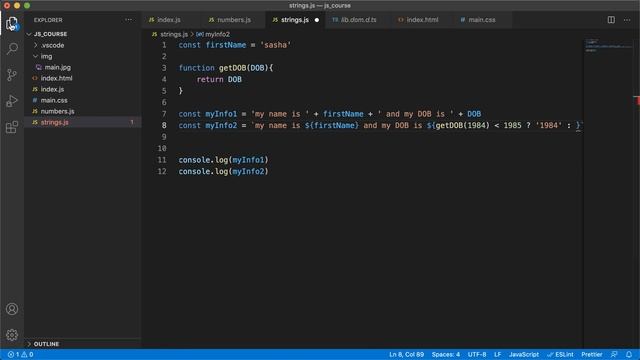Open the Accounts menu icon
Image resolution: width=640 pixels, height=360 pixels.
point(12,309)
